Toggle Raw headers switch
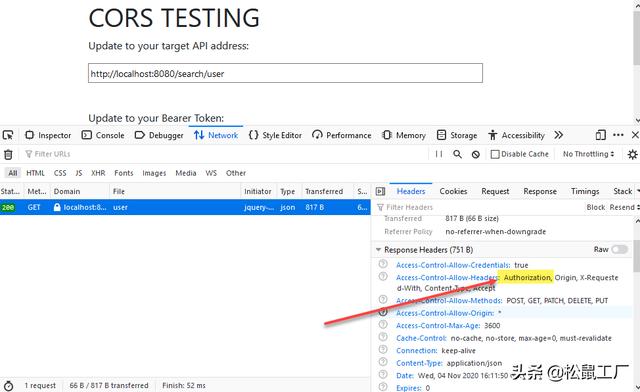640x392 pixels. 619,249
